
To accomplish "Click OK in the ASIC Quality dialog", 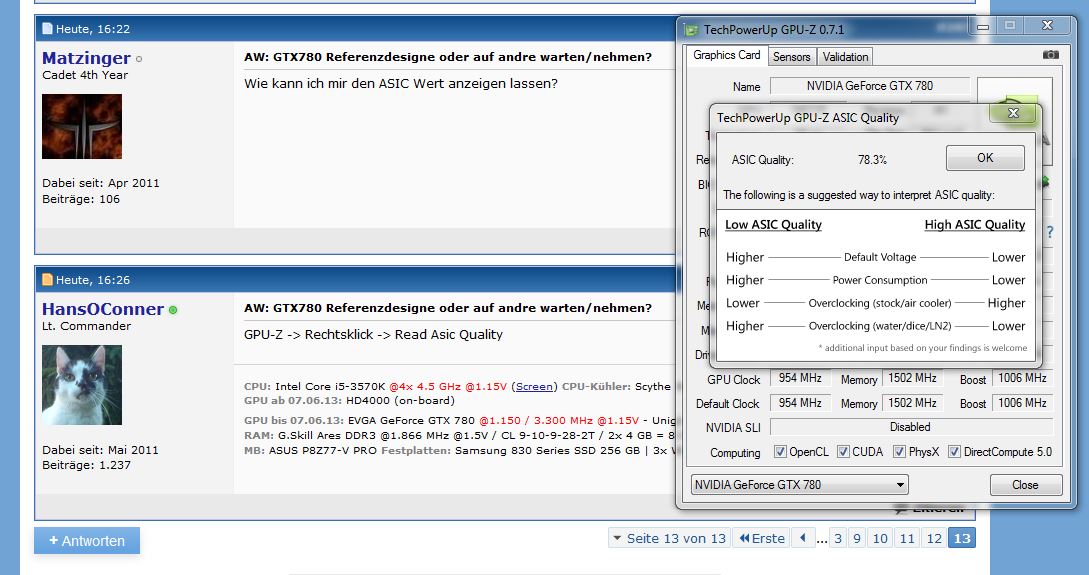I will (x=985, y=158).
